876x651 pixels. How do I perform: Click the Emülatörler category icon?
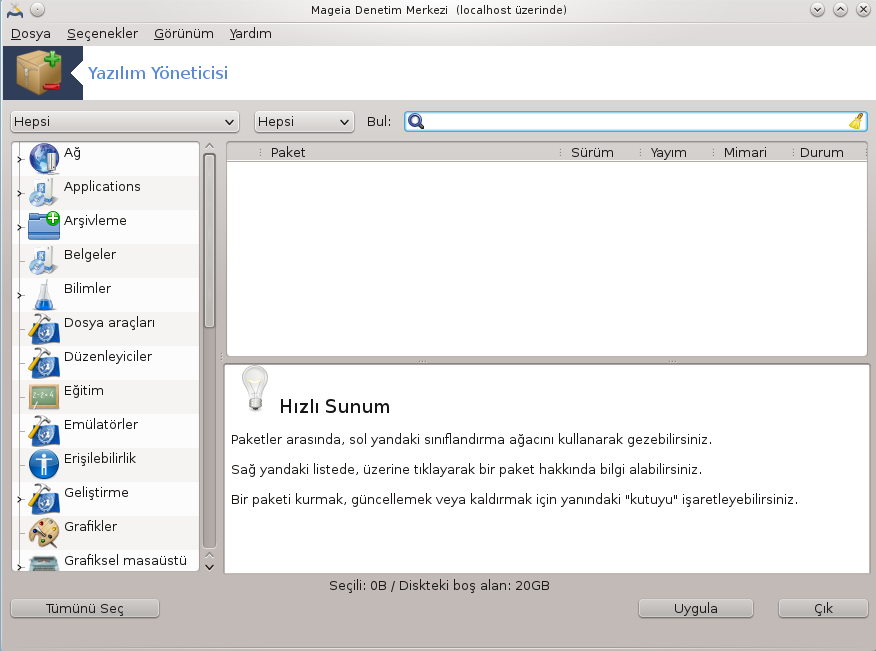pos(44,431)
